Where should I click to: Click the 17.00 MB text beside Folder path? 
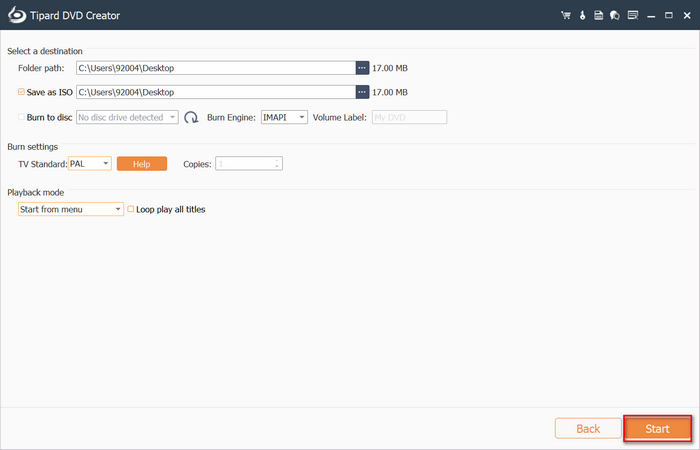tap(390, 68)
